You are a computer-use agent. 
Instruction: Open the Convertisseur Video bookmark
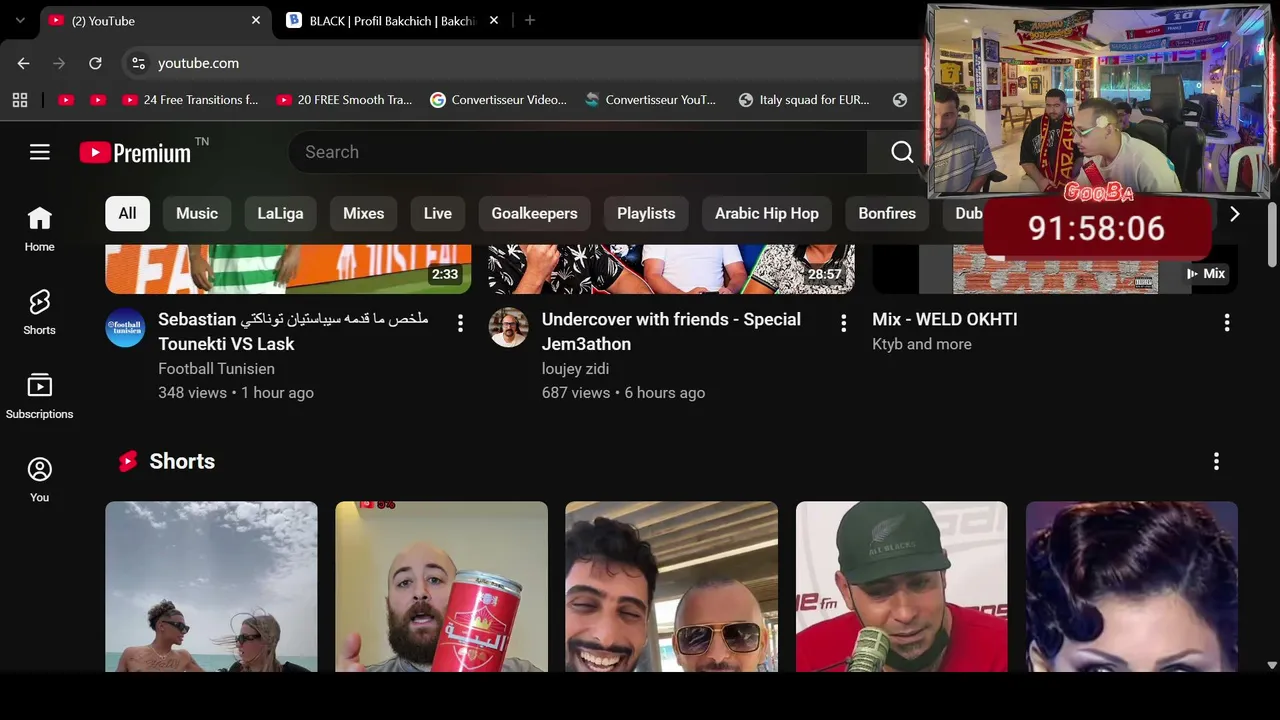498,100
